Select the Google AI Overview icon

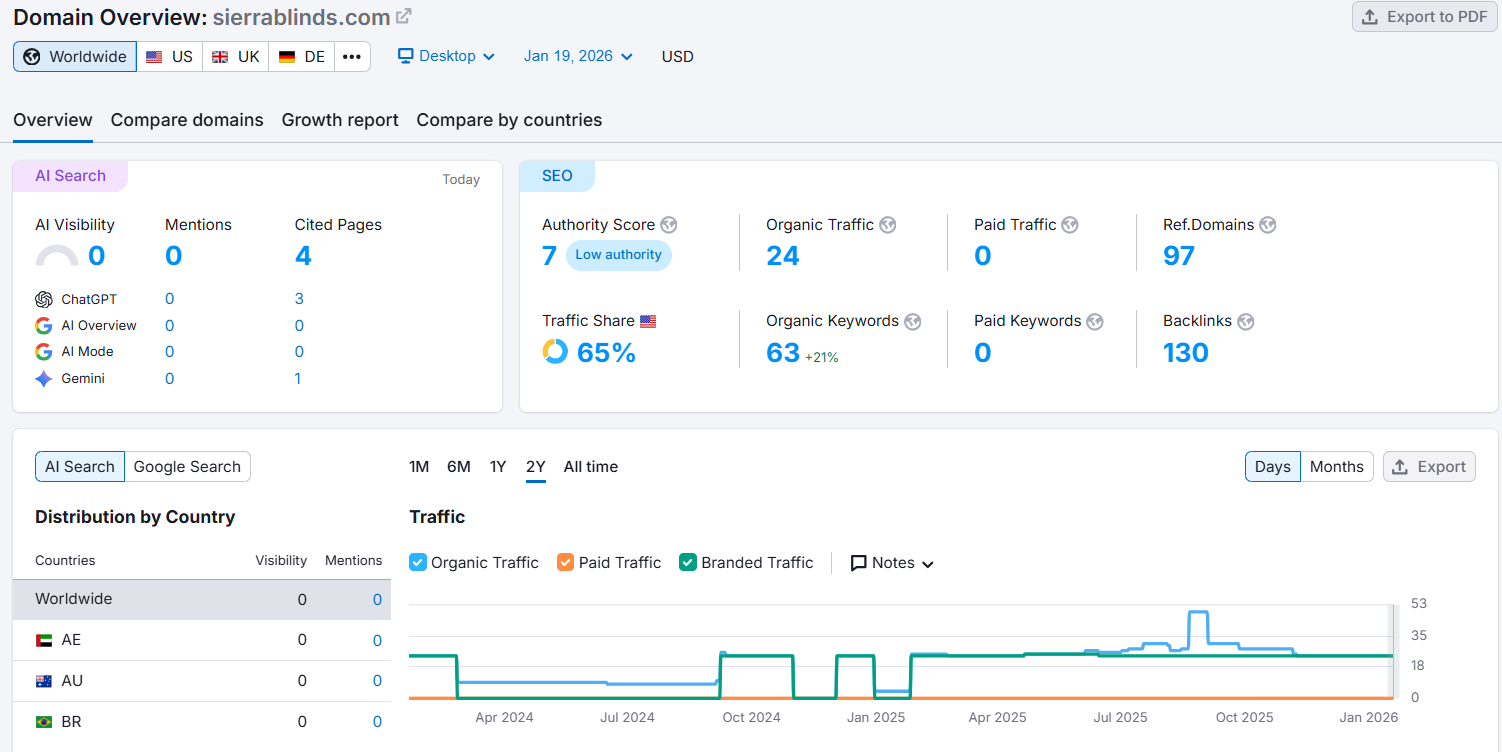45,325
